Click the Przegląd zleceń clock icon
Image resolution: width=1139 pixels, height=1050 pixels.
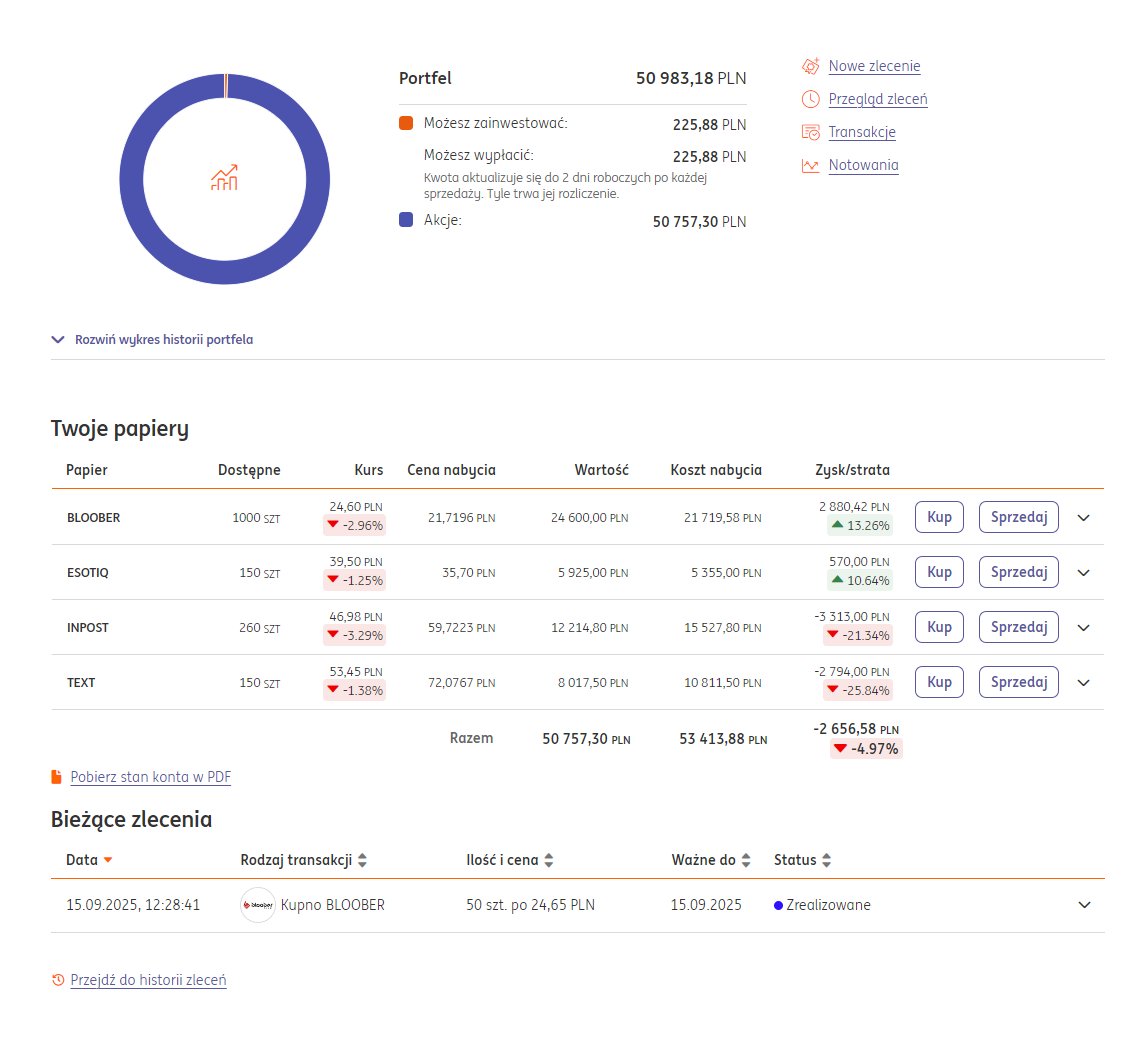tap(811, 99)
